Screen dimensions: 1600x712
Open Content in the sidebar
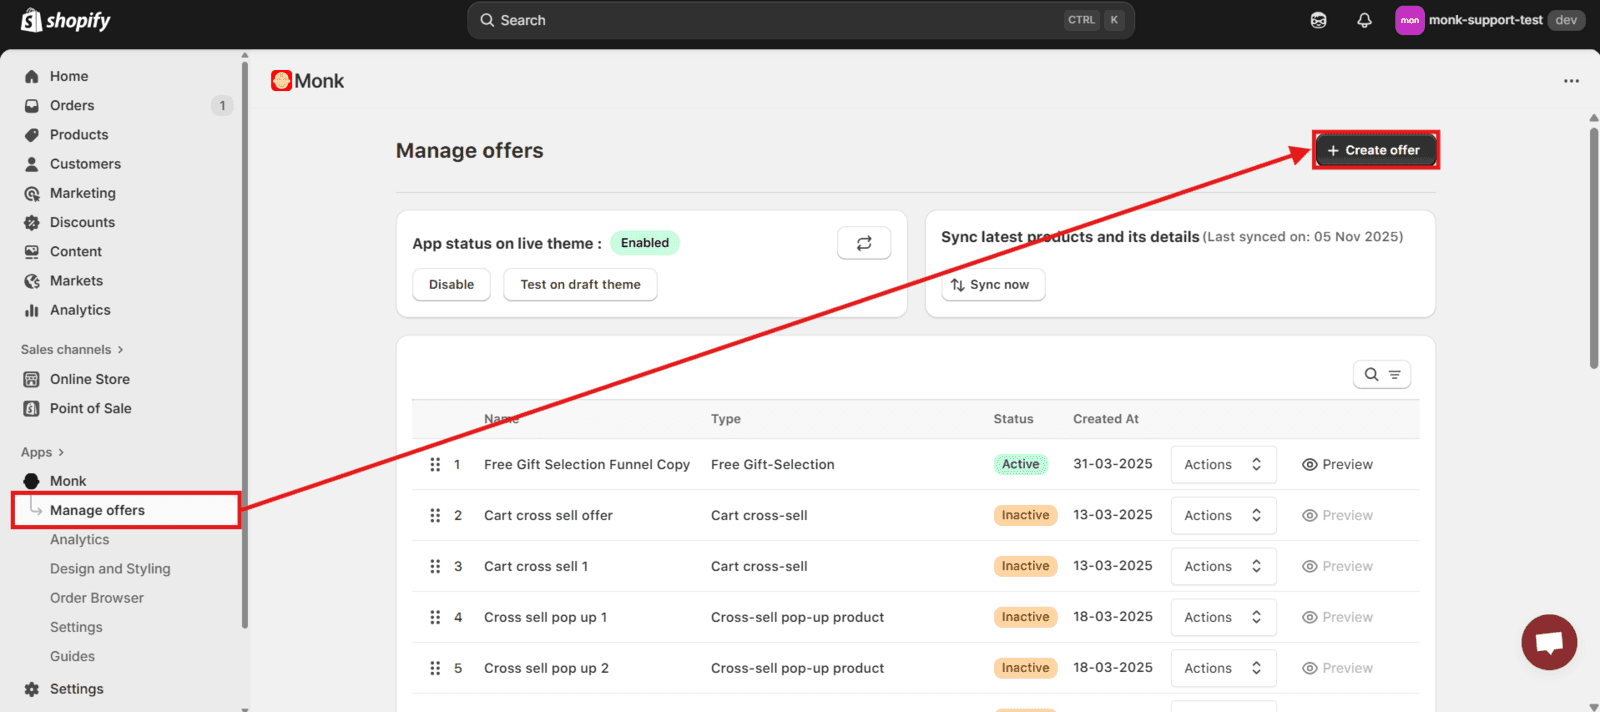click(76, 251)
